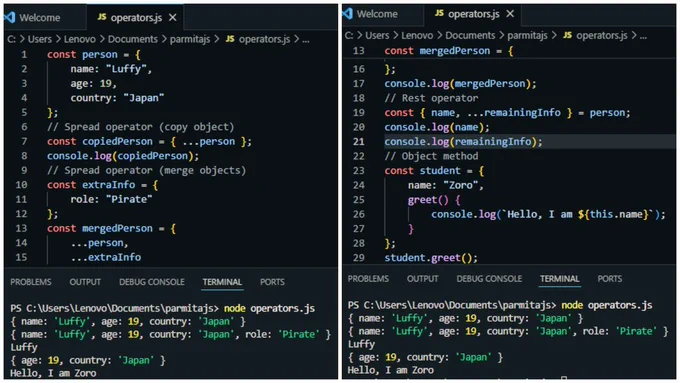Image resolution: width=680 pixels, height=383 pixels.
Task: Expand breadcrumb ellipsis in left window
Action: (306, 40)
